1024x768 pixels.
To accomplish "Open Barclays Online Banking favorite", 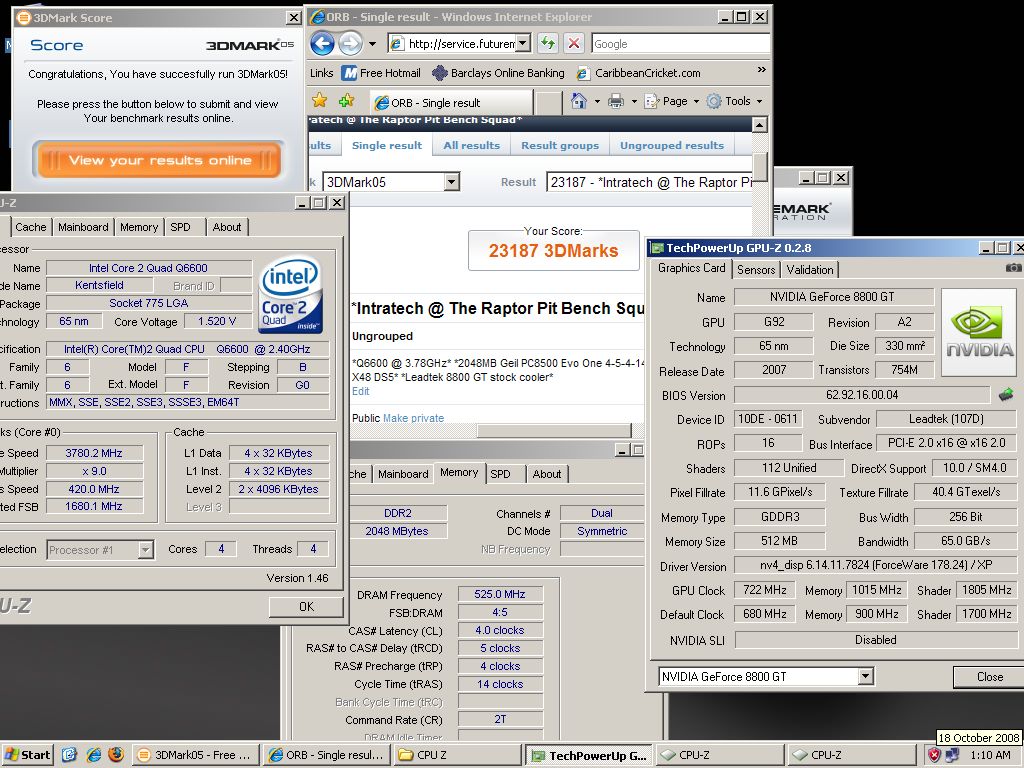I will tap(499, 73).
